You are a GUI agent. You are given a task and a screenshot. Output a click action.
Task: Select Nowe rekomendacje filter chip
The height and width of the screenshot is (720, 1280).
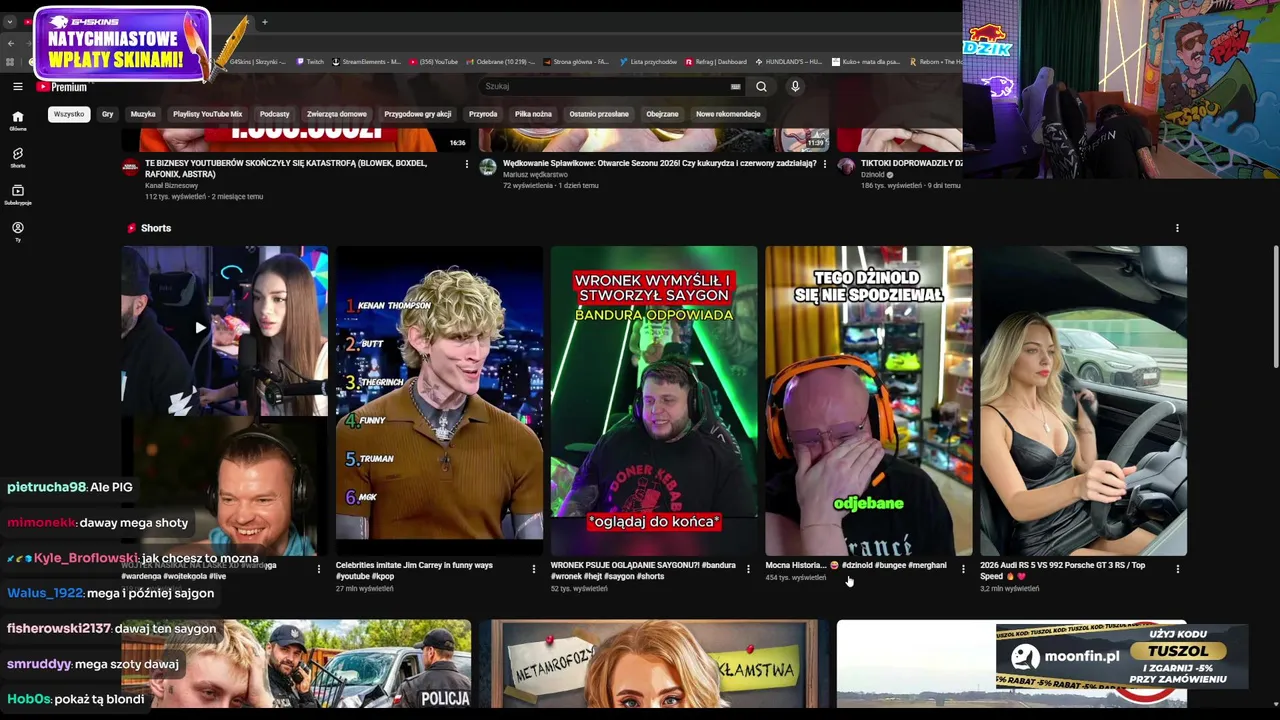pos(728,114)
